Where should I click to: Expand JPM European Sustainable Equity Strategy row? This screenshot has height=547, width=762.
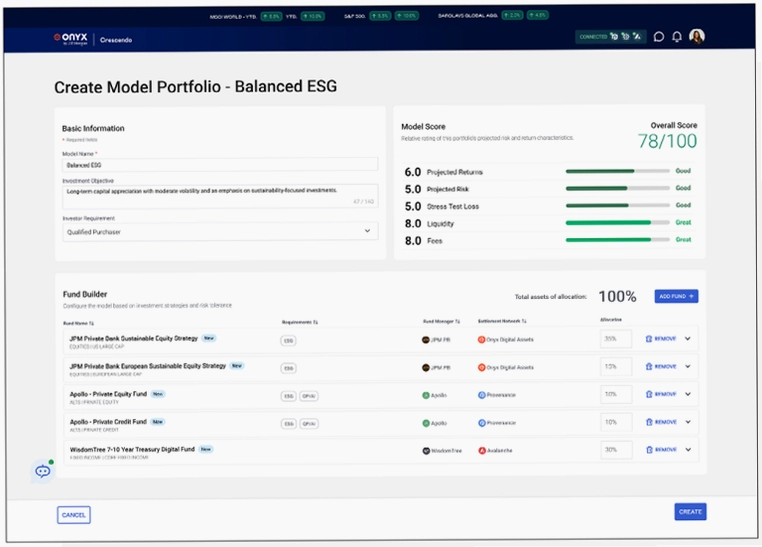(x=688, y=366)
